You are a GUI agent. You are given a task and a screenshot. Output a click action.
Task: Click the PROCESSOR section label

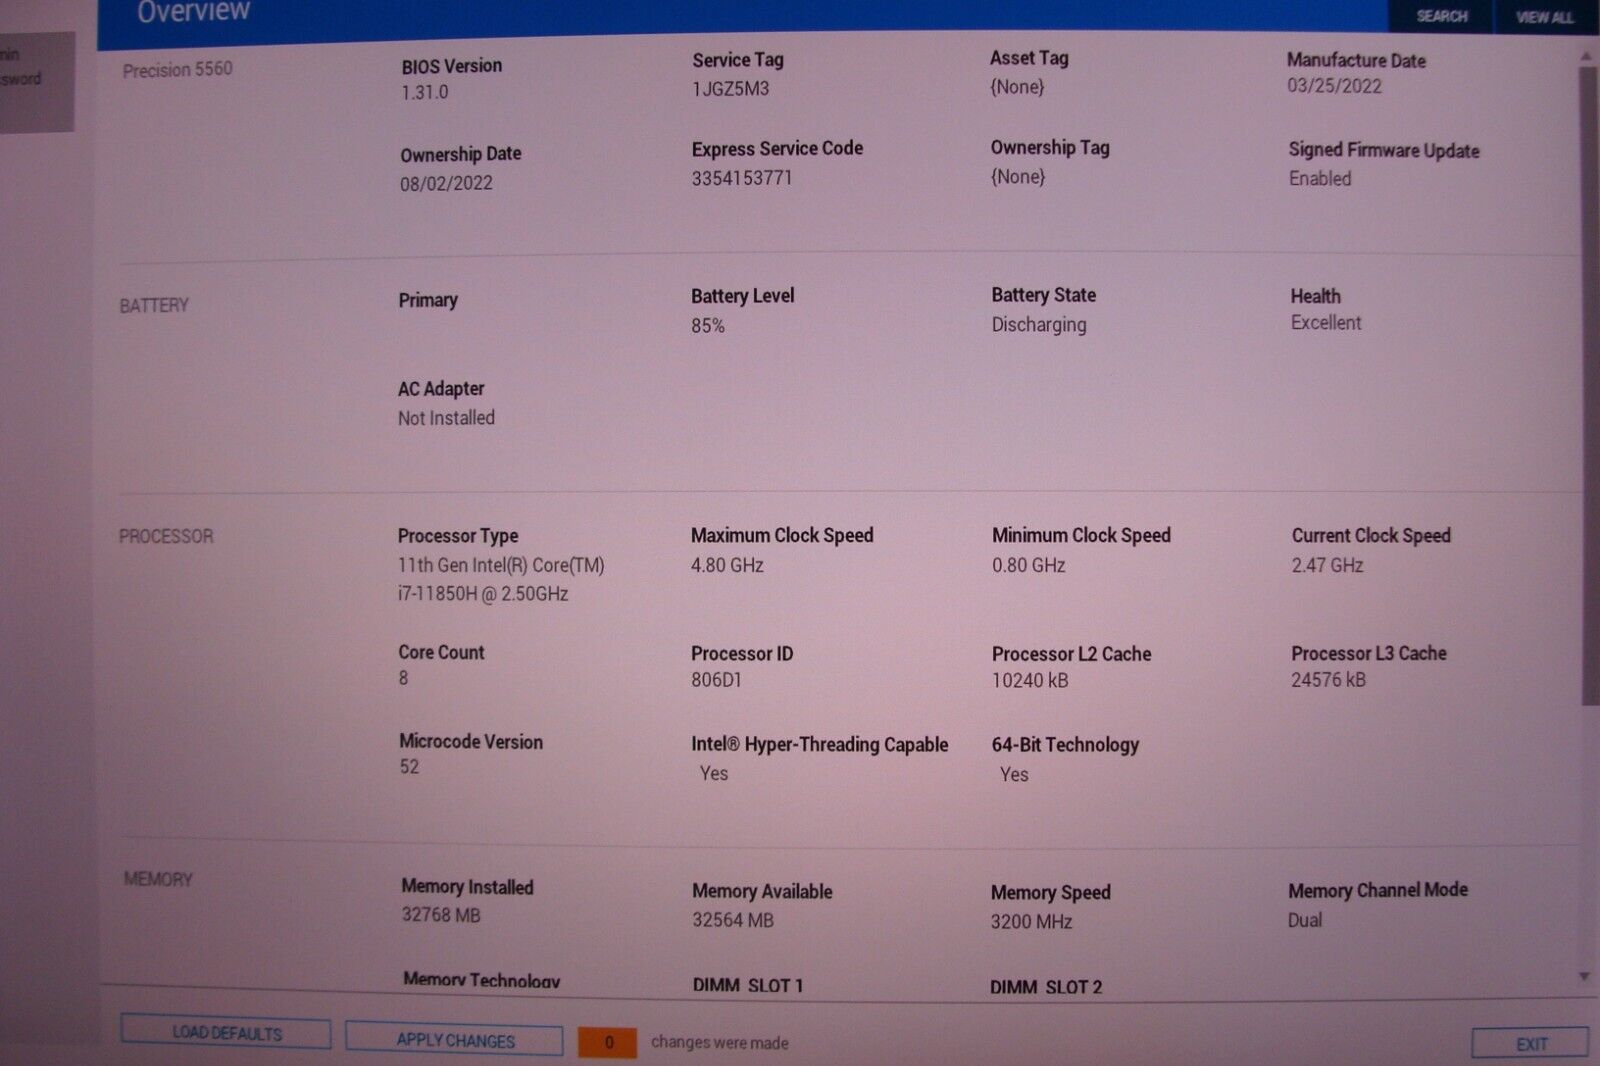click(x=166, y=536)
